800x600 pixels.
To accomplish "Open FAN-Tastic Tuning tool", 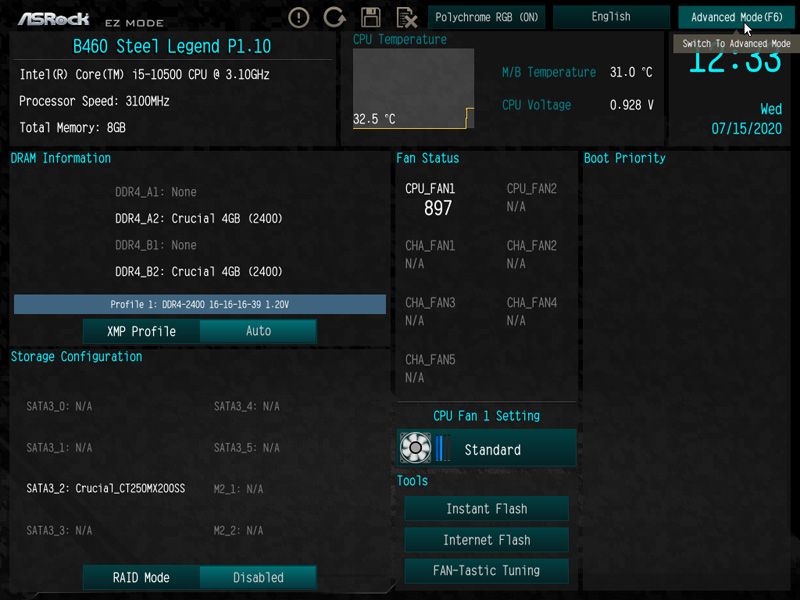I will 487,570.
